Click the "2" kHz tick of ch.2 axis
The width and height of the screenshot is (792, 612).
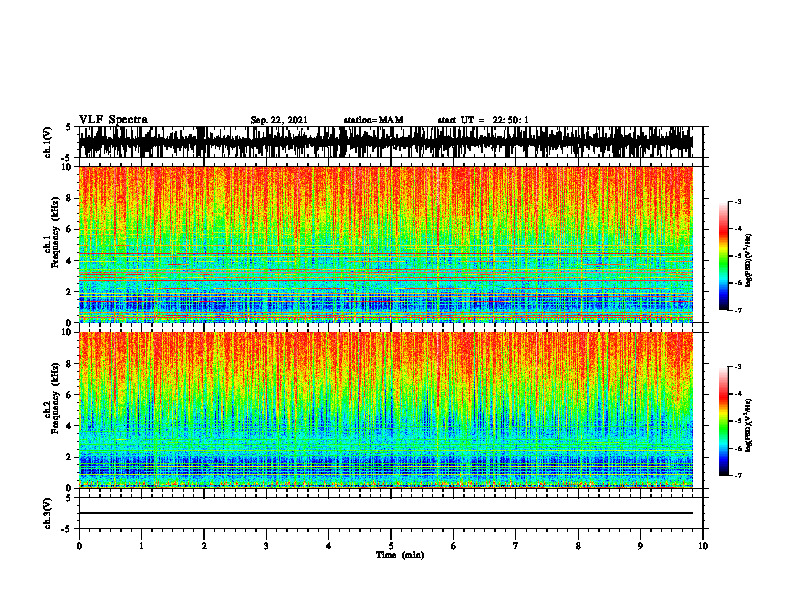[70, 457]
